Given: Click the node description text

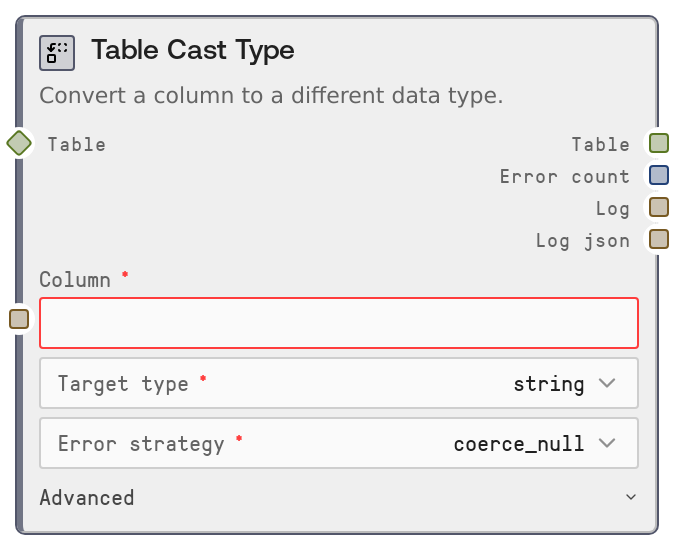Looking at the screenshot, I should (271, 96).
